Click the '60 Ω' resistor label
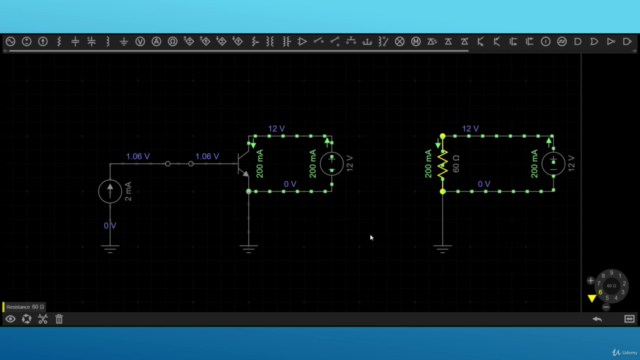 tap(456, 164)
